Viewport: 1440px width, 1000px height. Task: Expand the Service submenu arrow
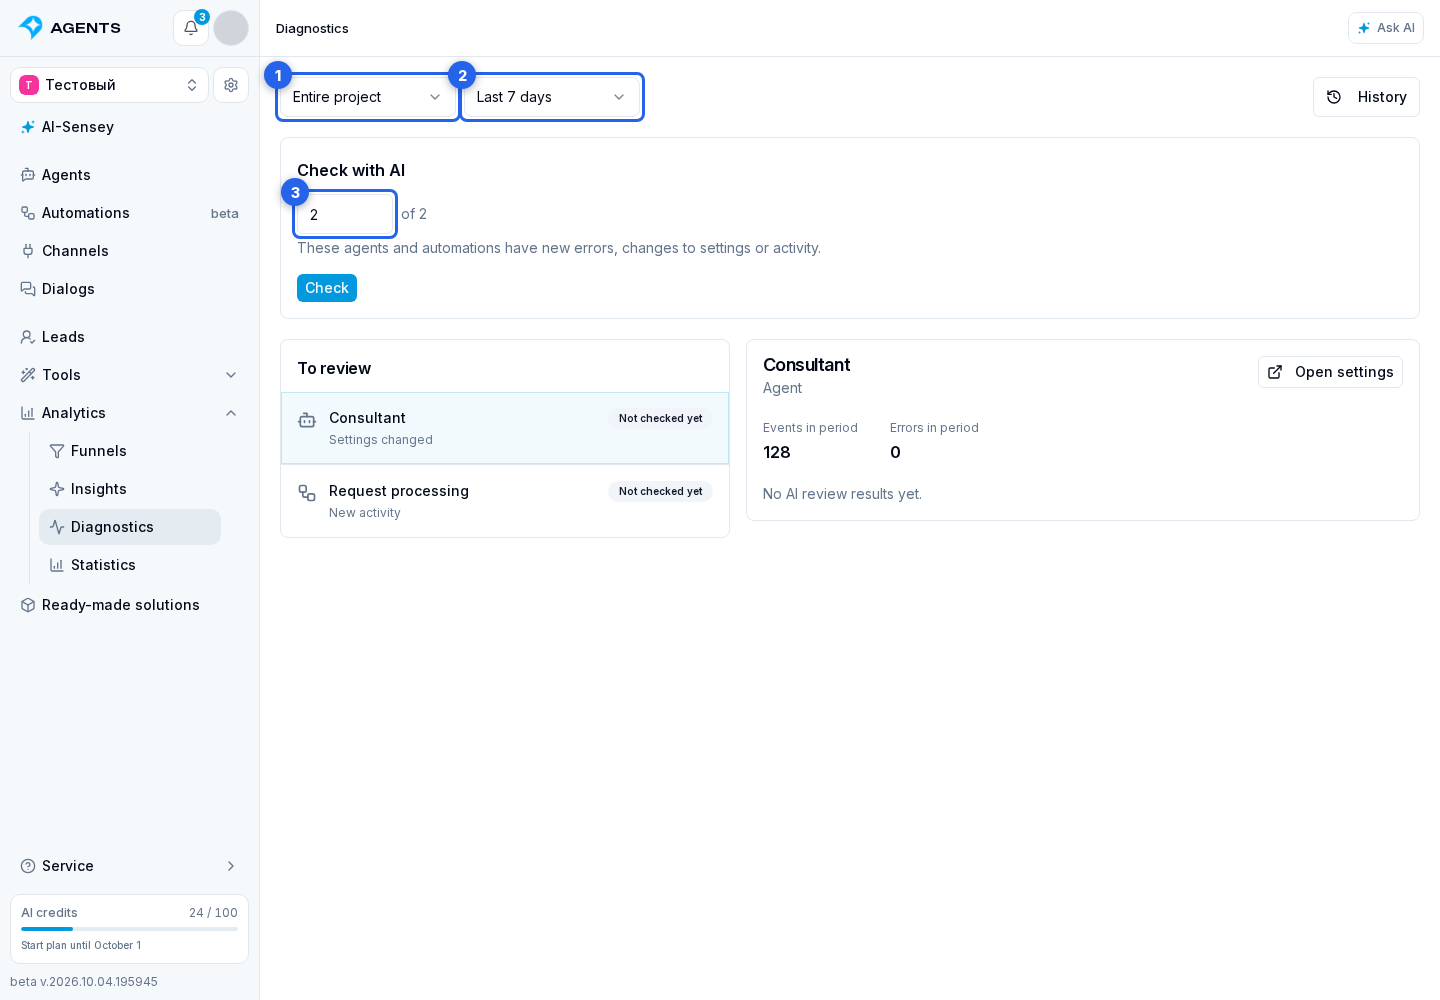coord(231,866)
